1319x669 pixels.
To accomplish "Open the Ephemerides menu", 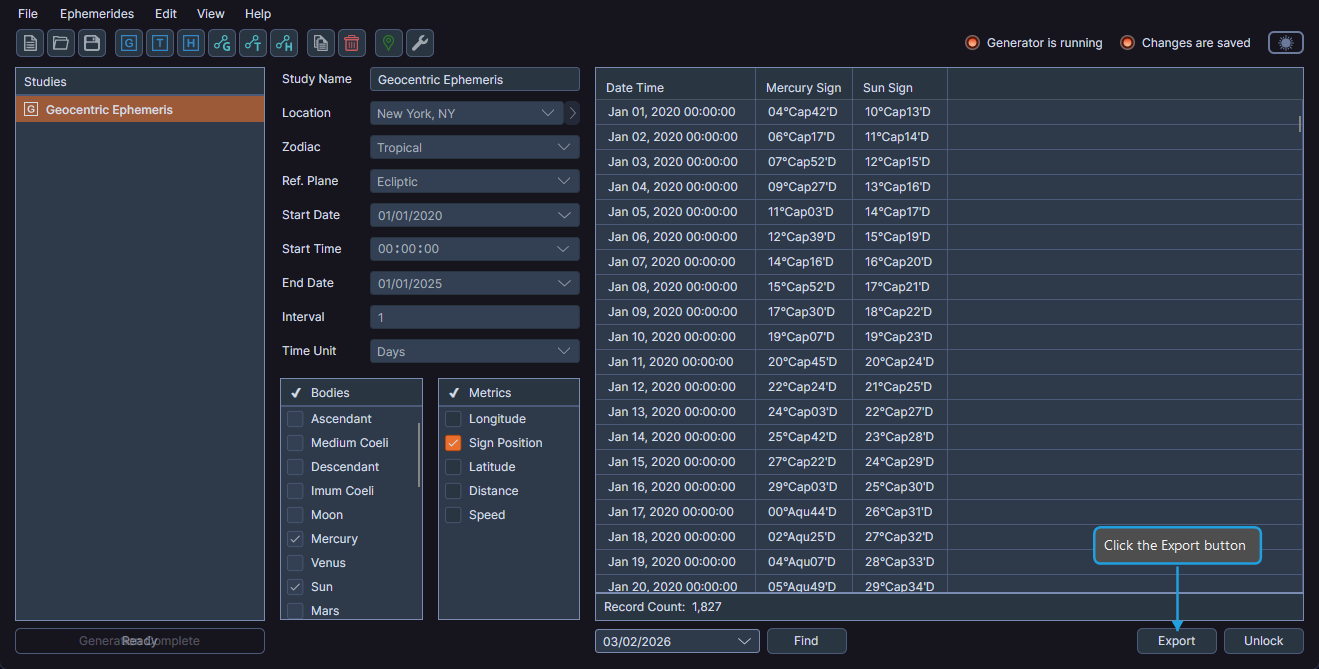I will pyautogui.click(x=96, y=13).
